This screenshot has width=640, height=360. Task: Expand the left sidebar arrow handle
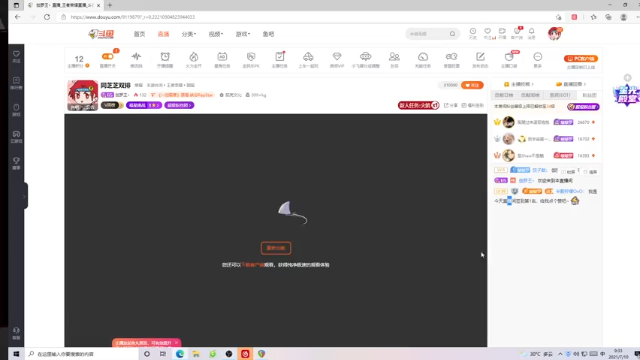(x=25, y=196)
